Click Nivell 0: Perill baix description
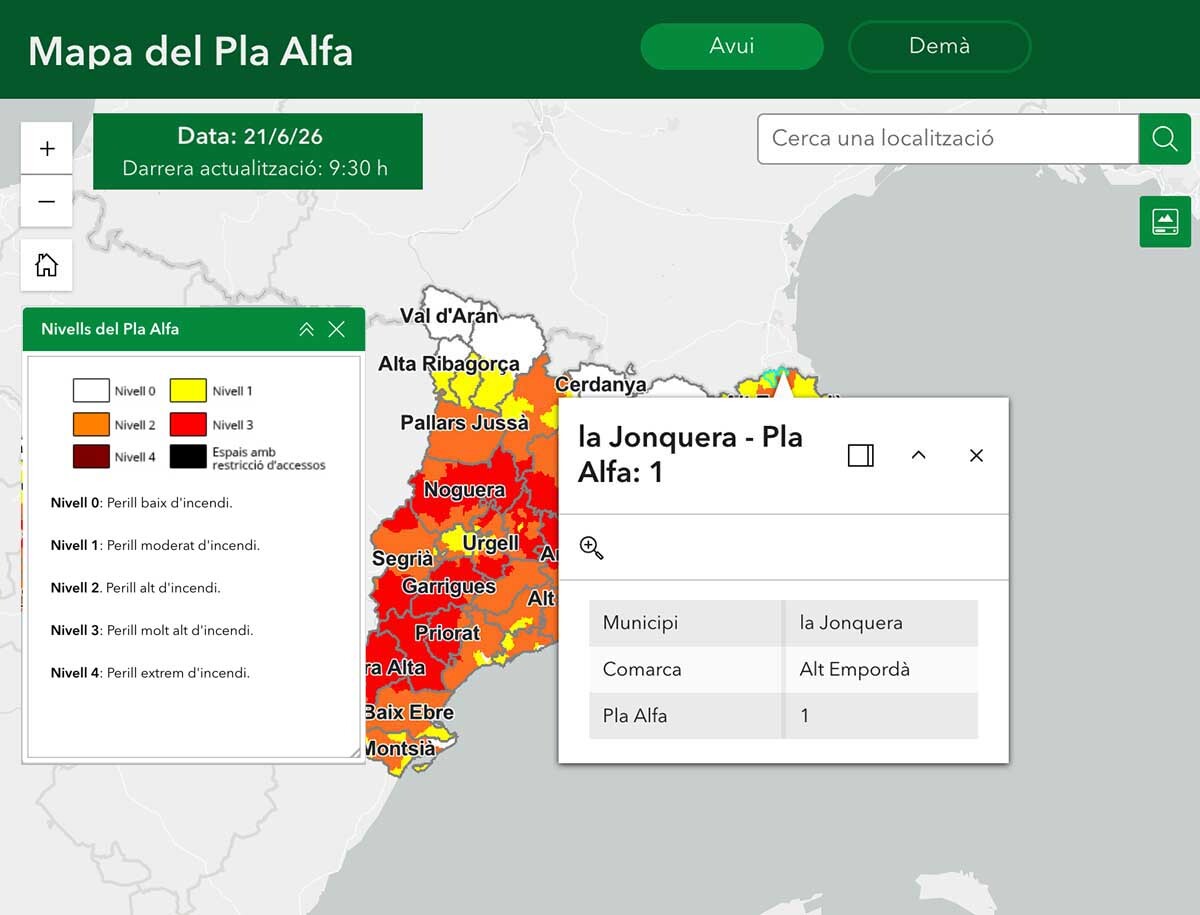The width and height of the screenshot is (1200, 915). (142, 503)
